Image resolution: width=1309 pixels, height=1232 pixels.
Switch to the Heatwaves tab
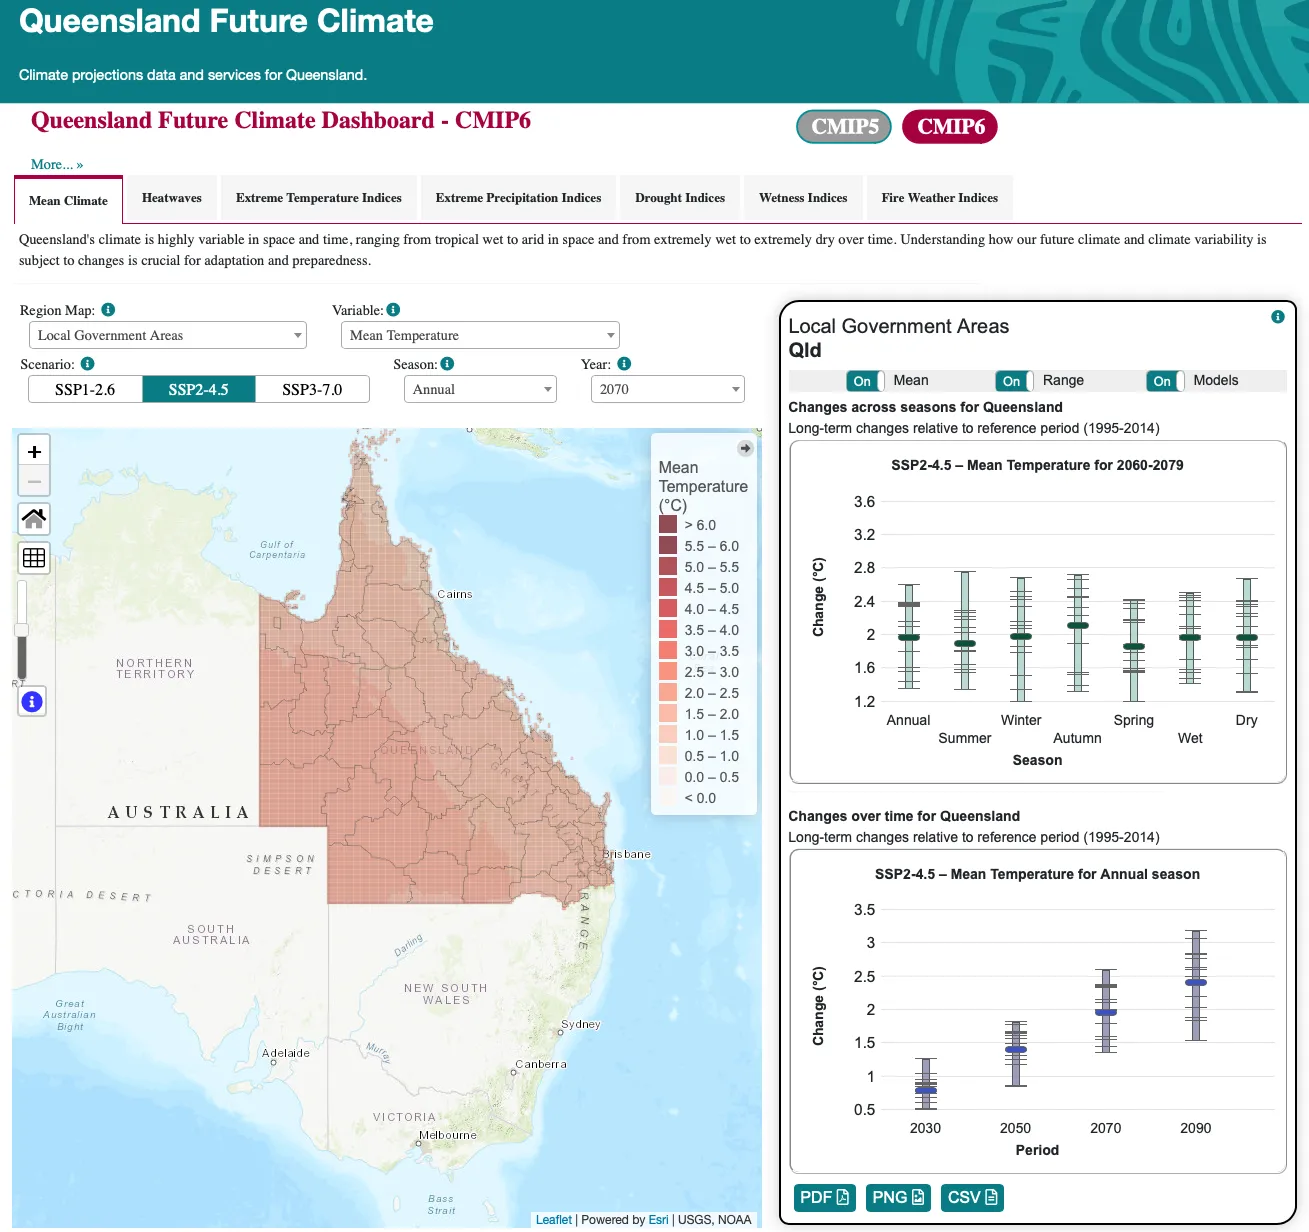(172, 198)
